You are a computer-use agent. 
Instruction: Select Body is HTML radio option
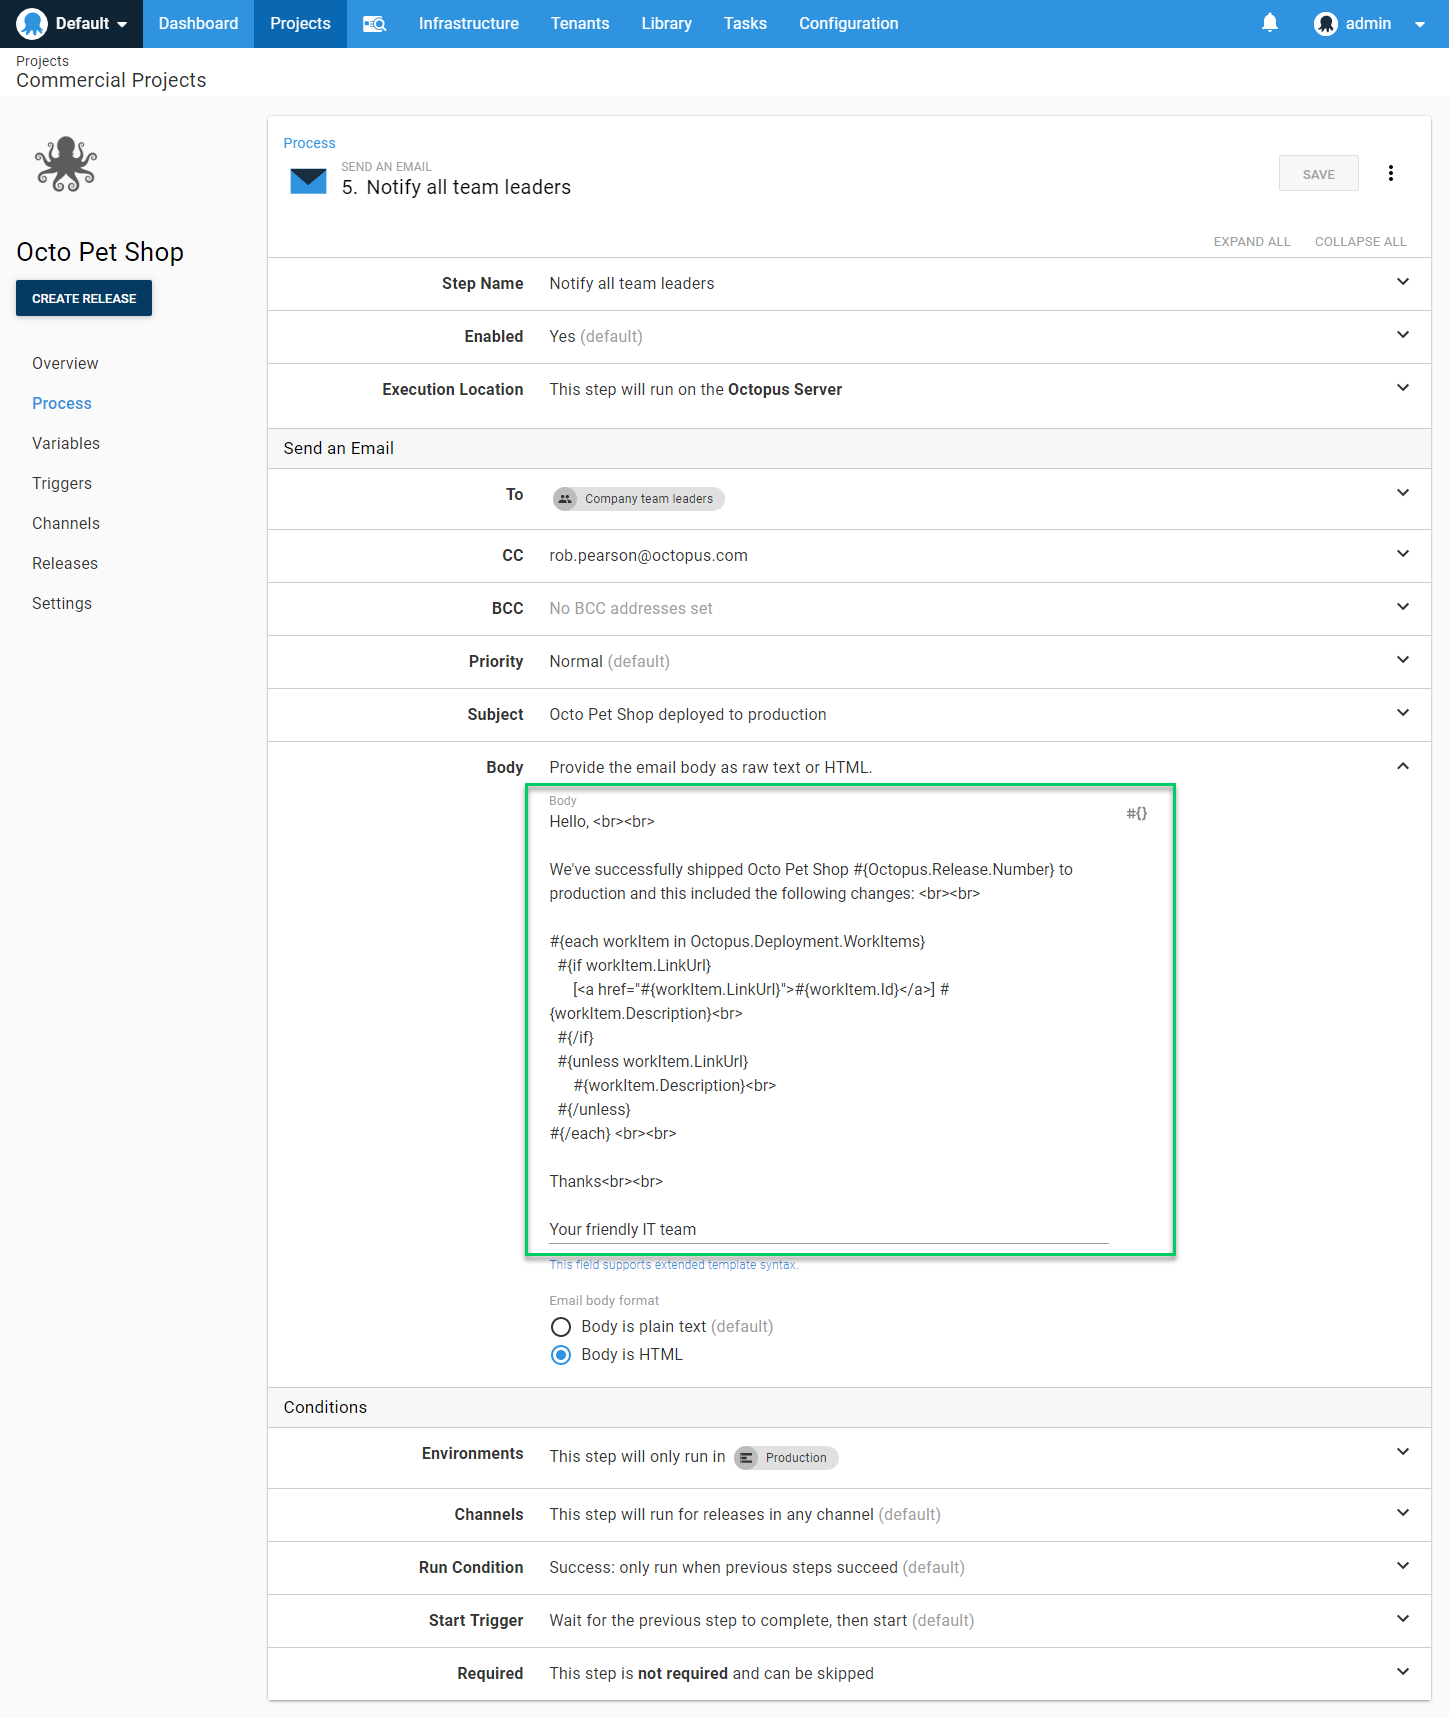(x=562, y=1355)
